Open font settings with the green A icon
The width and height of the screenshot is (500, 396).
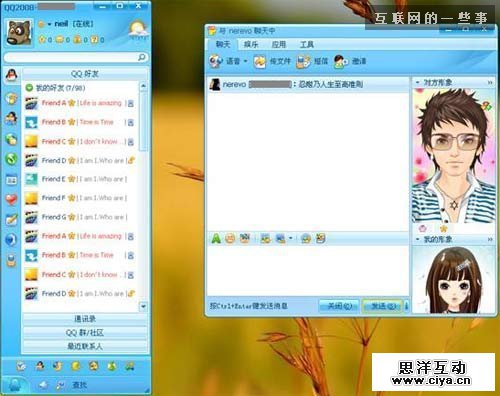click(216, 238)
